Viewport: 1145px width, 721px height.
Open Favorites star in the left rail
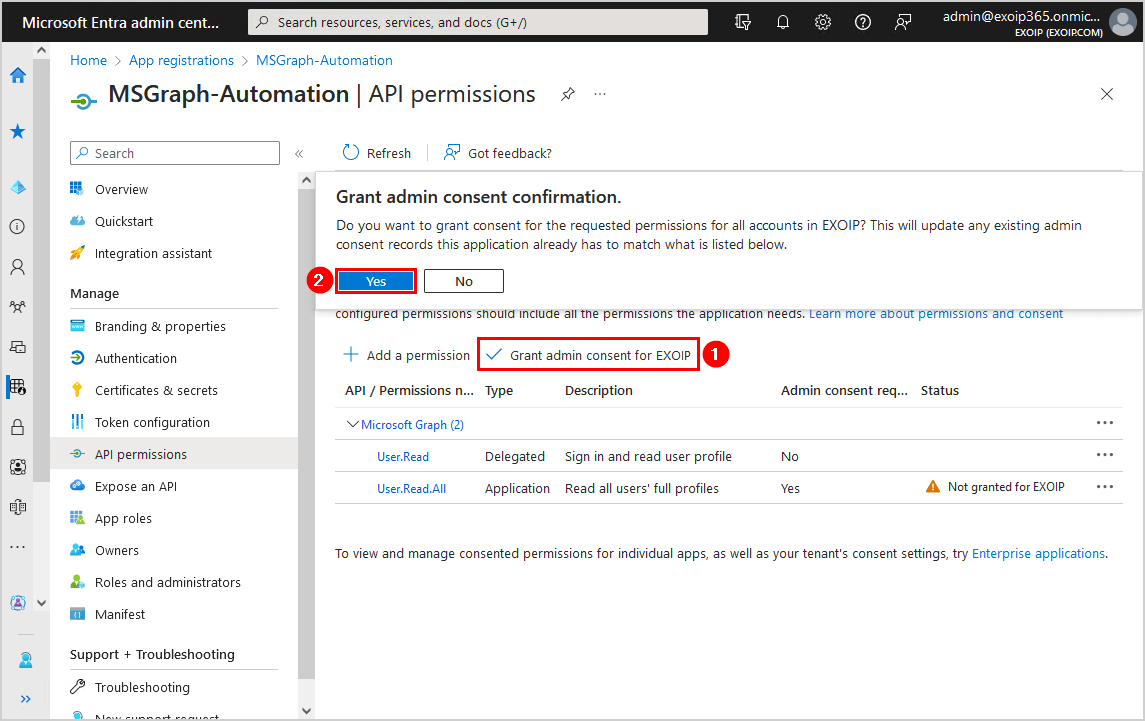click(x=17, y=131)
